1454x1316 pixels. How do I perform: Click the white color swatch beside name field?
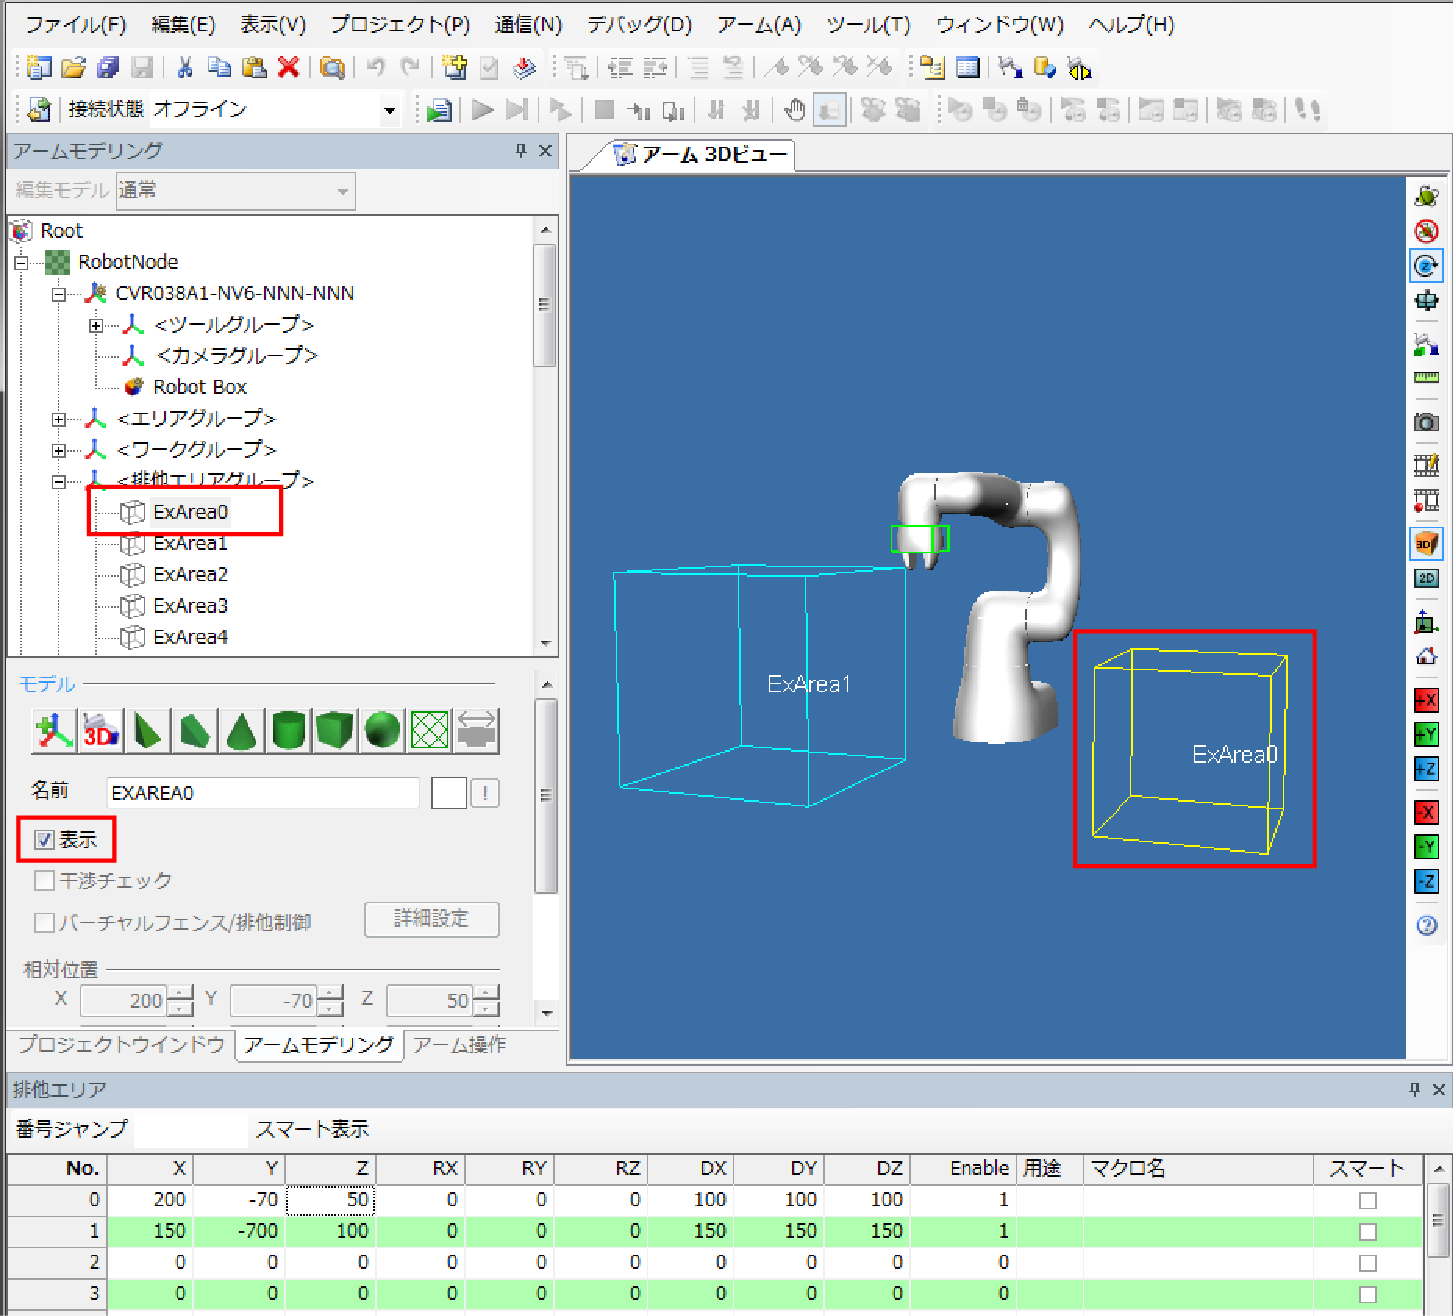click(x=448, y=793)
